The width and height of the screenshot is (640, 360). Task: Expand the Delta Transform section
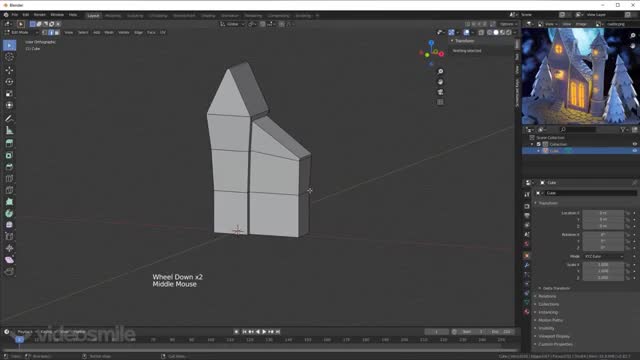[x=556, y=288]
